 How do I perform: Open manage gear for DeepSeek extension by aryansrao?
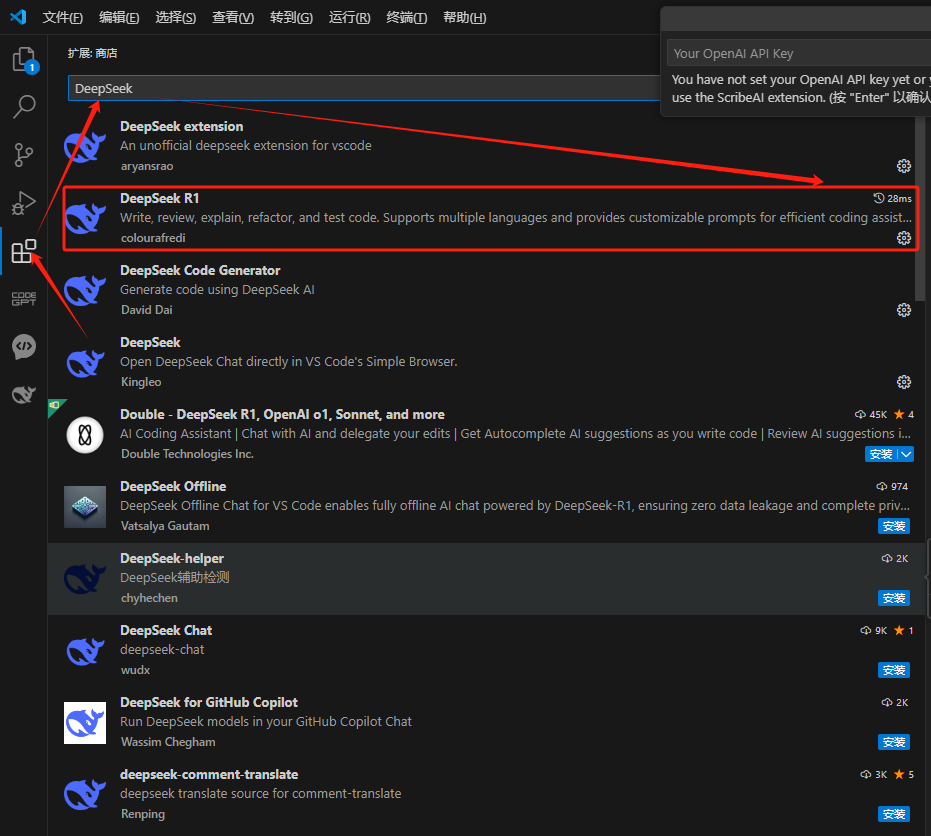click(904, 166)
